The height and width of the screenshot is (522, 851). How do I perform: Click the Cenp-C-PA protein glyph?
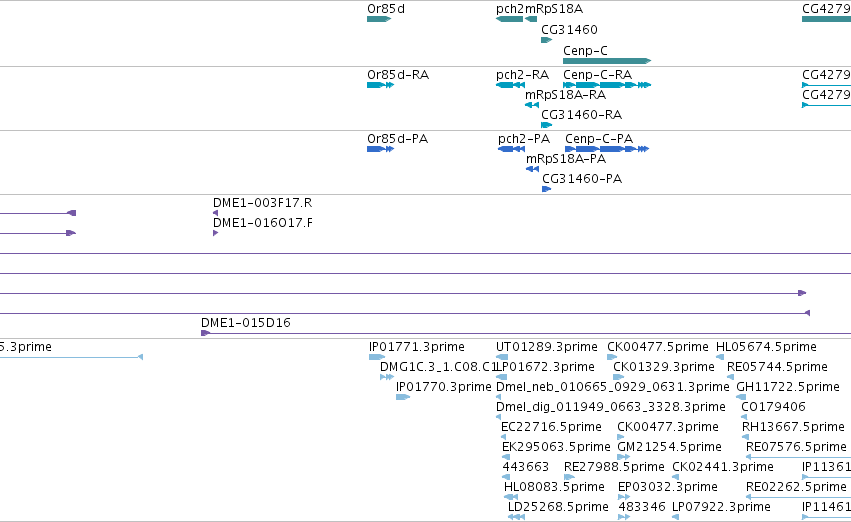click(x=607, y=149)
